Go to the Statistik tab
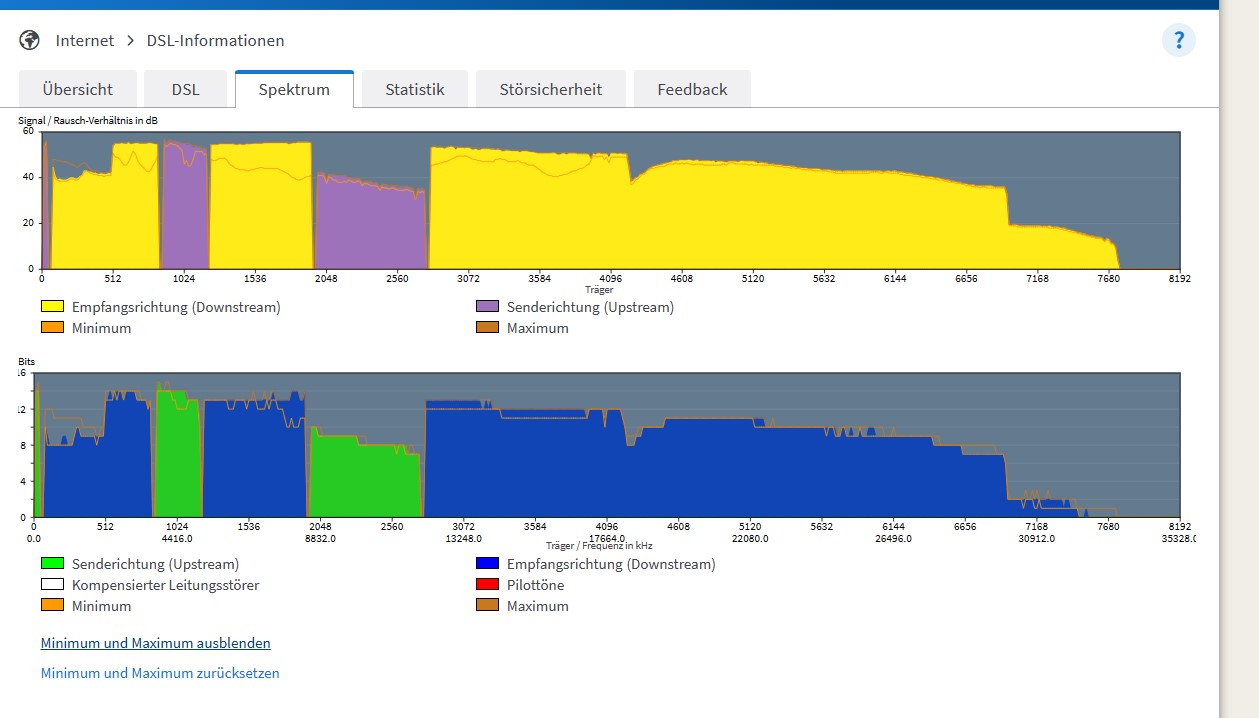Screen dimensions: 1259x718 coord(415,89)
